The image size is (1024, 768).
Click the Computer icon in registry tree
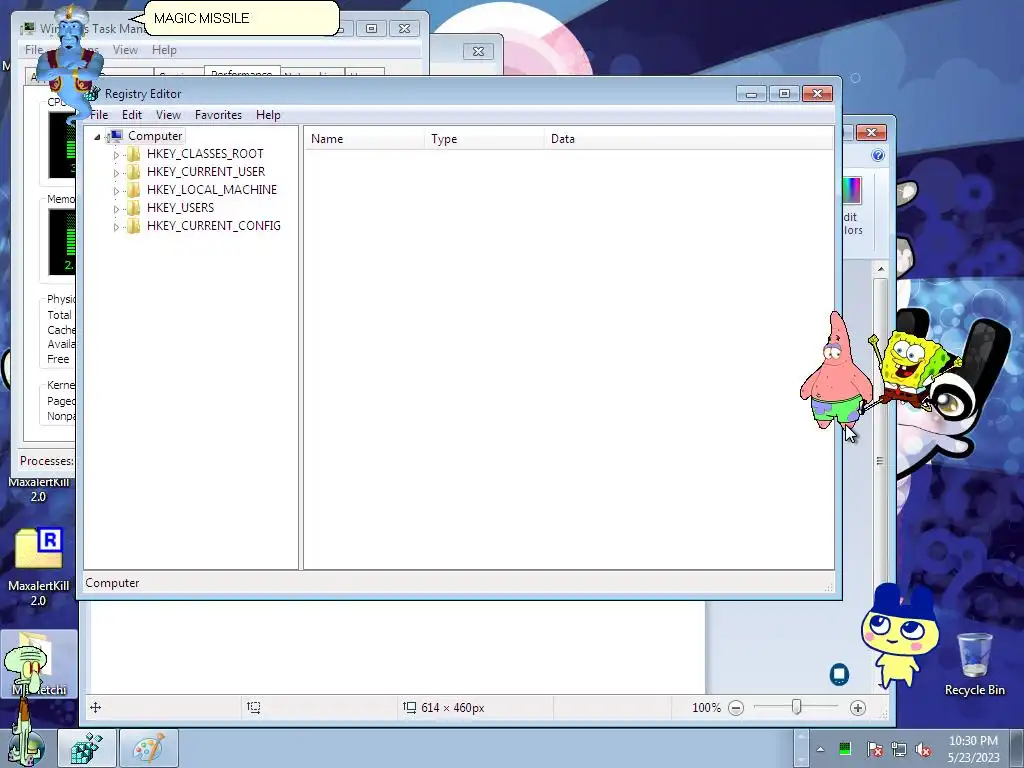[x=115, y=136]
